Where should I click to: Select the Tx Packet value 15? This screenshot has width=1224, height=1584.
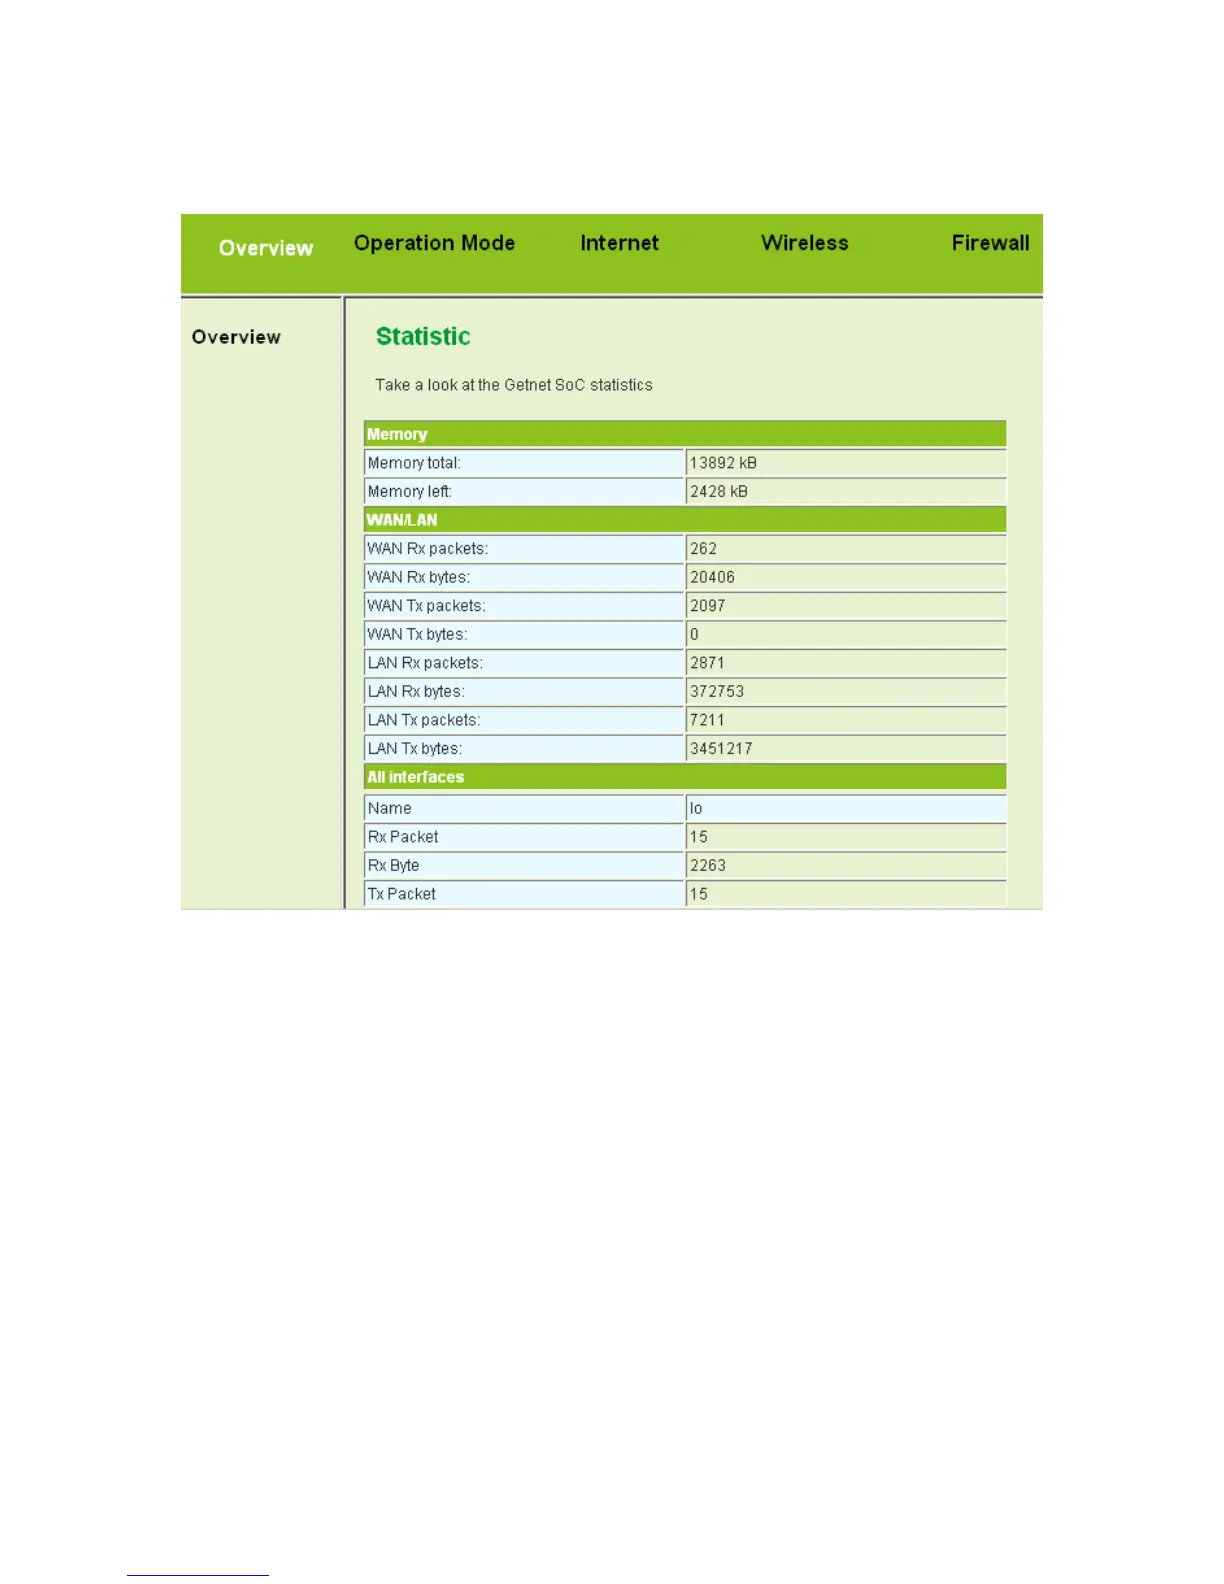[x=698, y=894]
